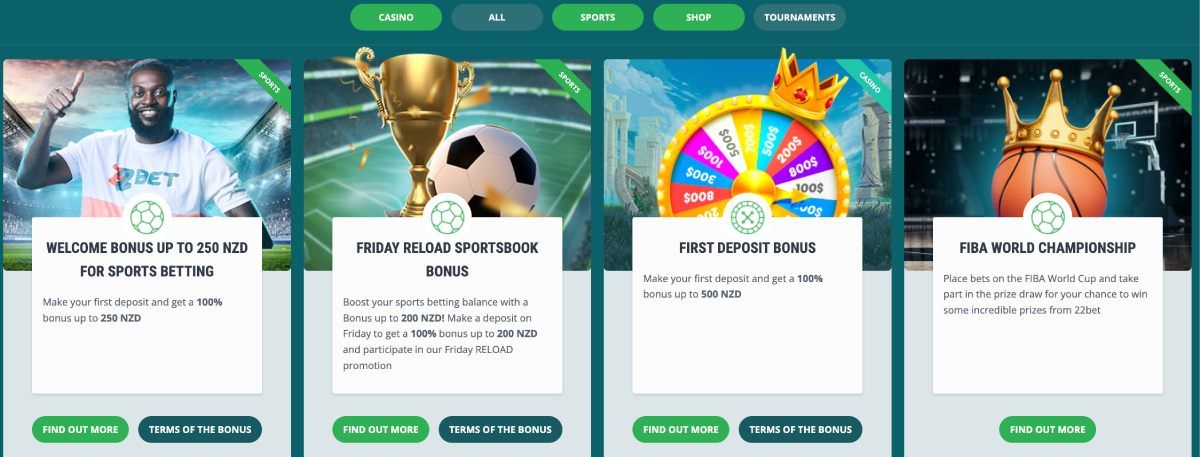The height and width of the screenshot is (457, 1200).
Task: Click FIND OUT MORE under Welcome Bonus
Action: pos(80,429)
